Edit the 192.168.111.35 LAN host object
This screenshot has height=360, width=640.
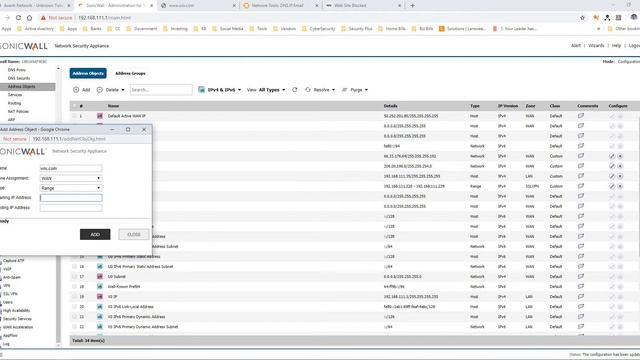pyautogui.click(x=612, y=176)
